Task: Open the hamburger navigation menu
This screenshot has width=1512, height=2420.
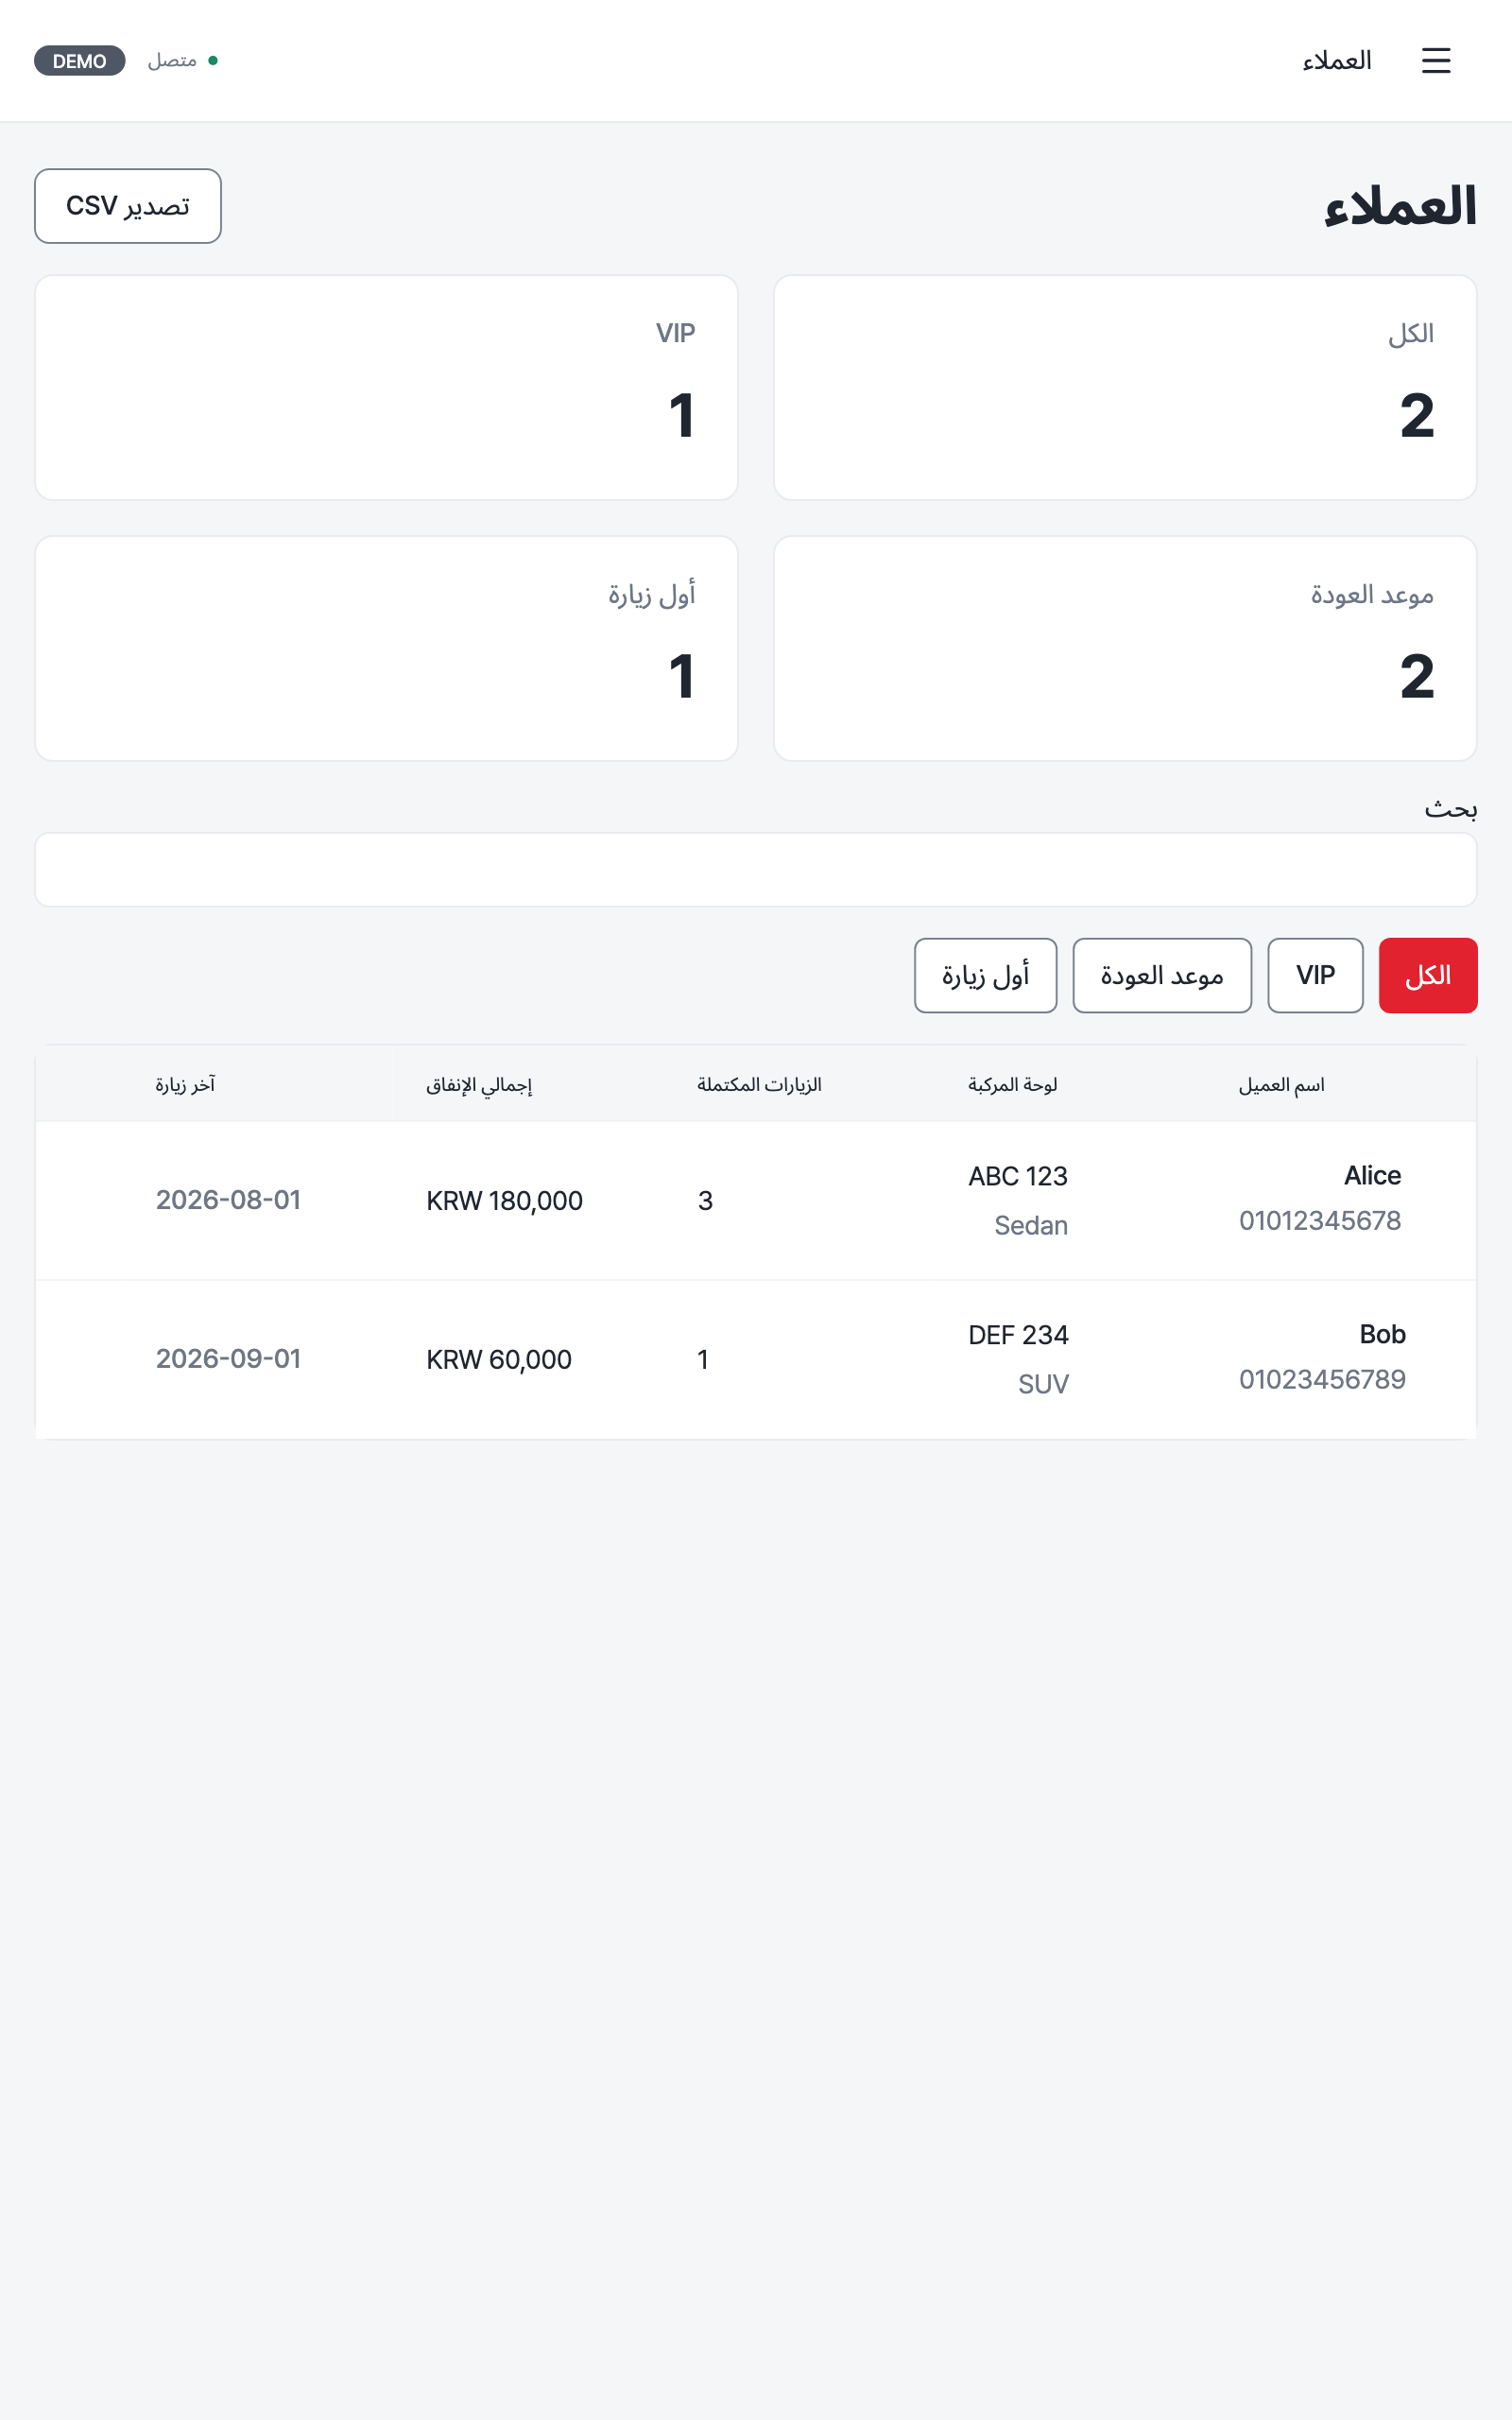Action: coord(1436,61)
